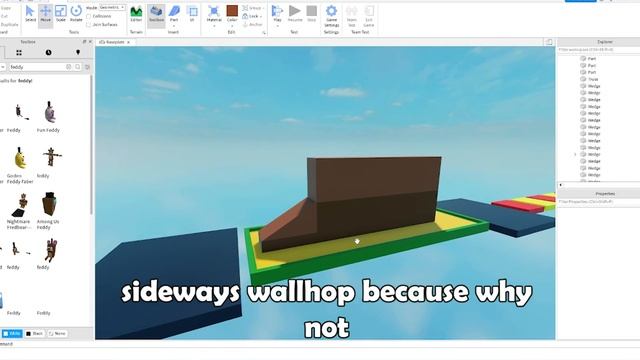
Task: Switch to the Toolbox creations lightbulb tab
Action: (x=78, y=53)
